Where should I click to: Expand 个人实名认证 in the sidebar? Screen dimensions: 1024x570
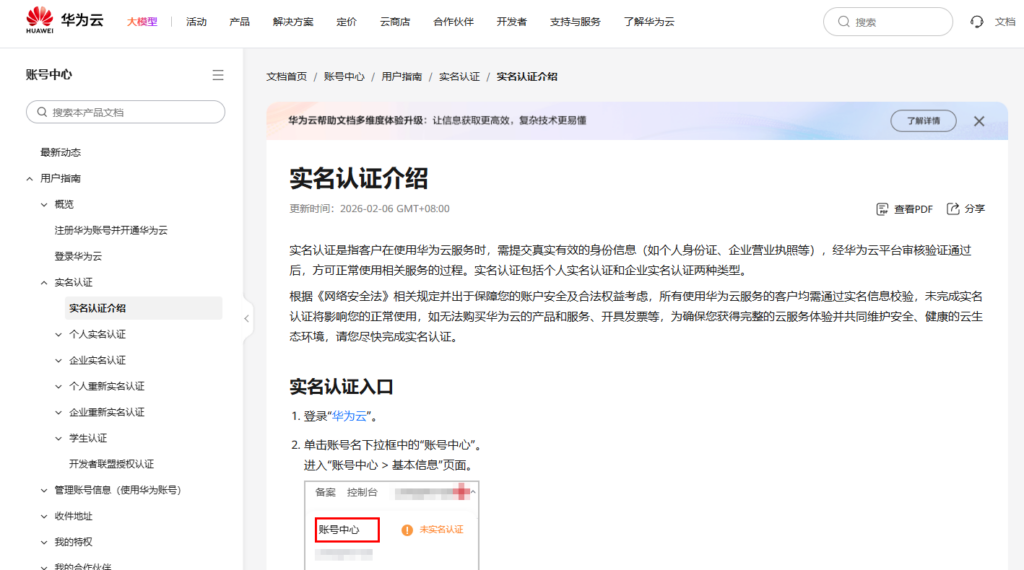pyautogui.click(x=58, y=334)
